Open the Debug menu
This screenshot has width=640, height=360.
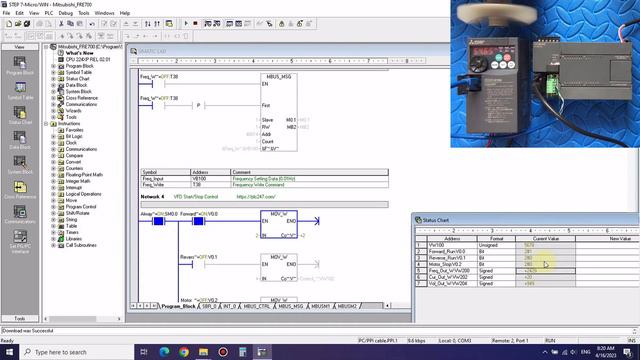click(65, 13)
